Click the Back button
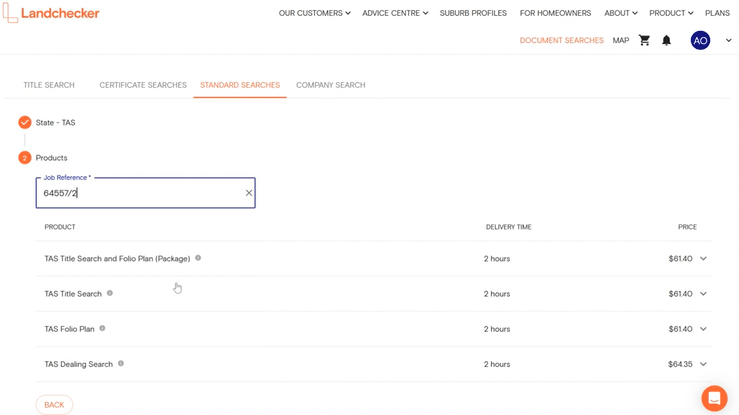 coord(54,405)
